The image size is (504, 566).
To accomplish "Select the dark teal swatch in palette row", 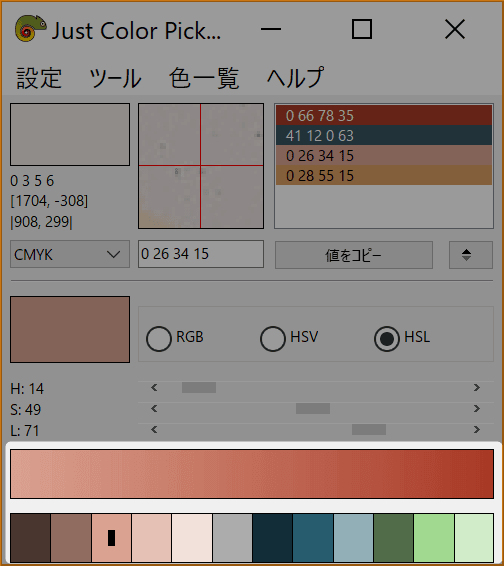I will pyautogui.click(x=273, y=537).
